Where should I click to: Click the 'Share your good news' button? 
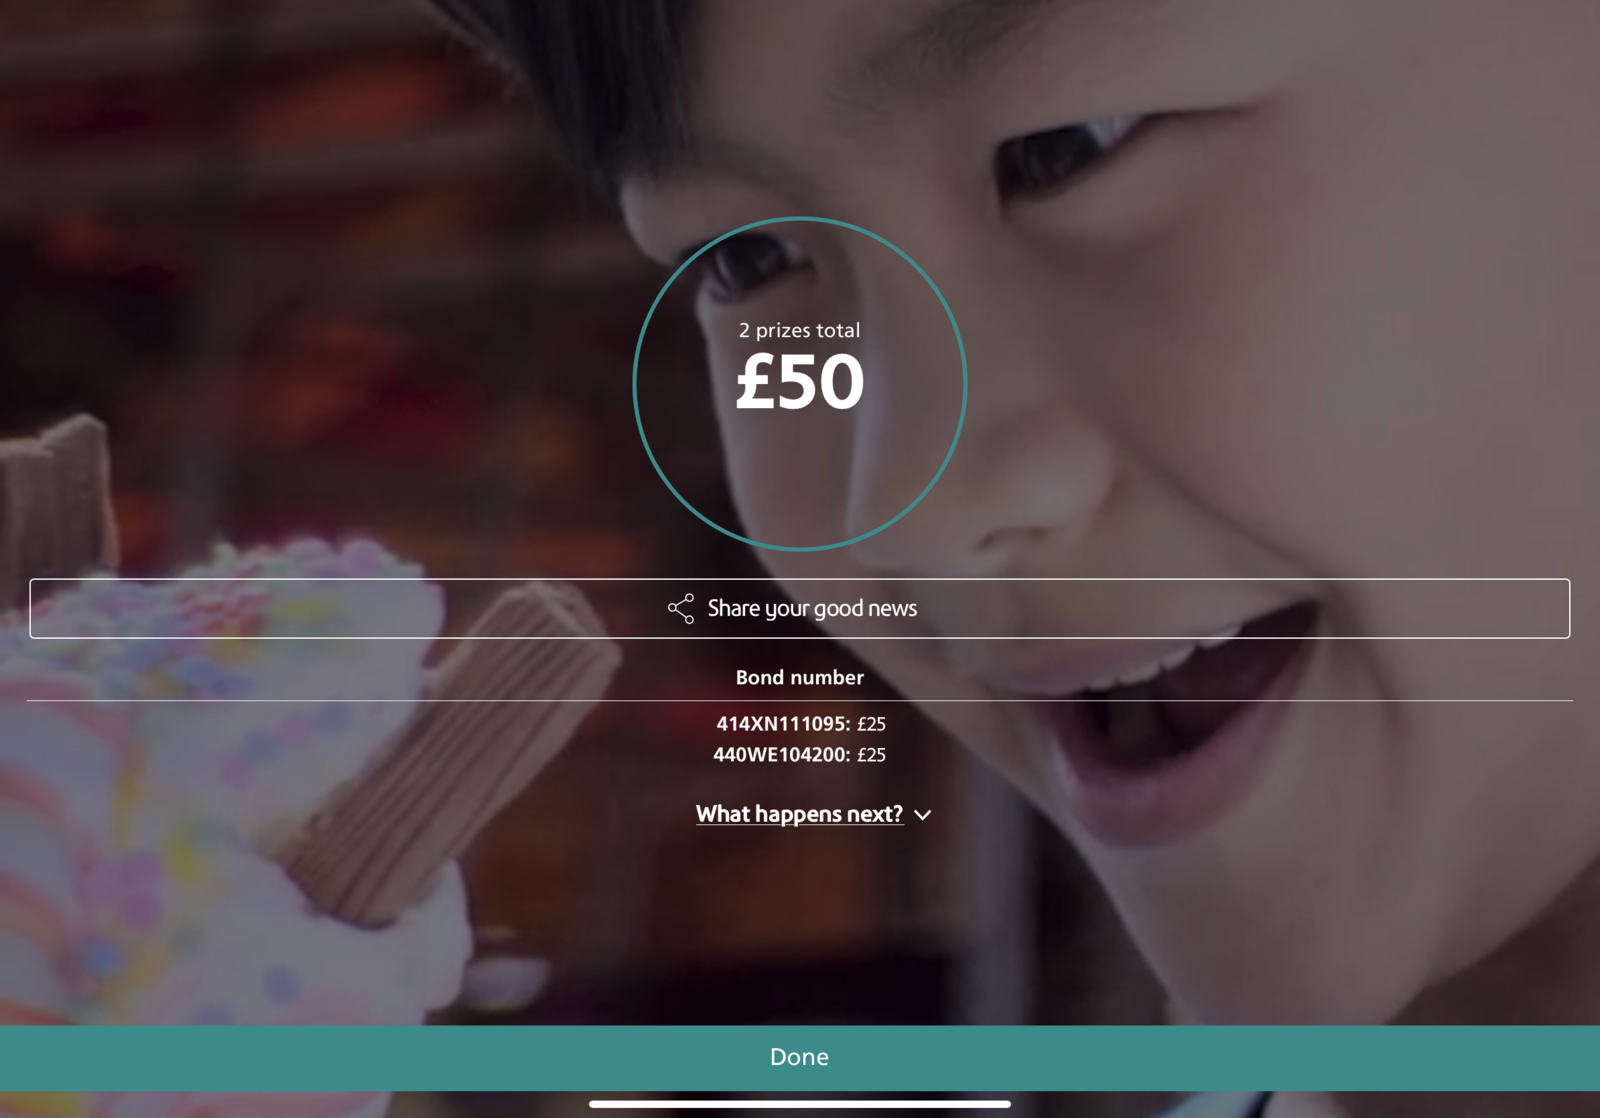(800, 608)
